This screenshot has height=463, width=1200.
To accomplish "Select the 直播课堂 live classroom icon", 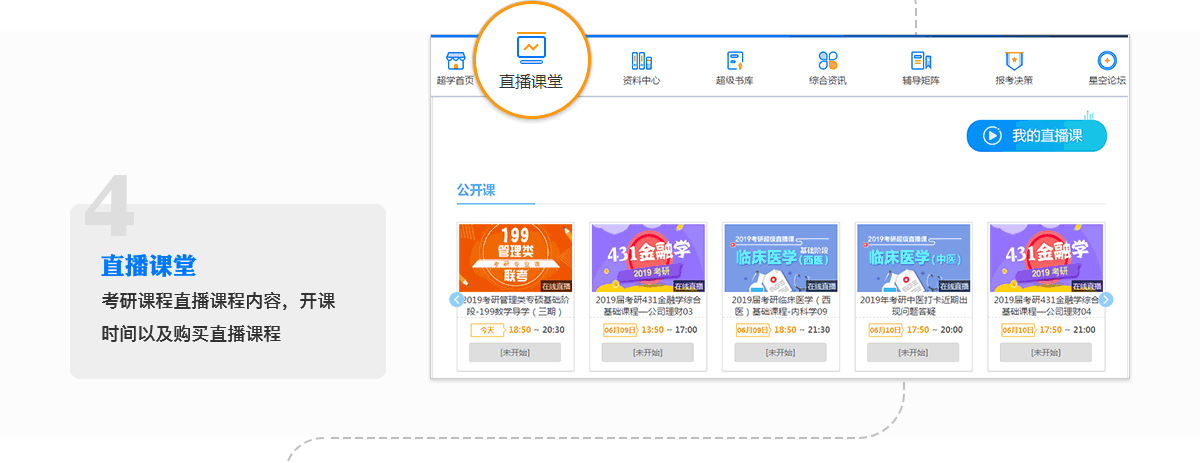I will click(531, 48).
